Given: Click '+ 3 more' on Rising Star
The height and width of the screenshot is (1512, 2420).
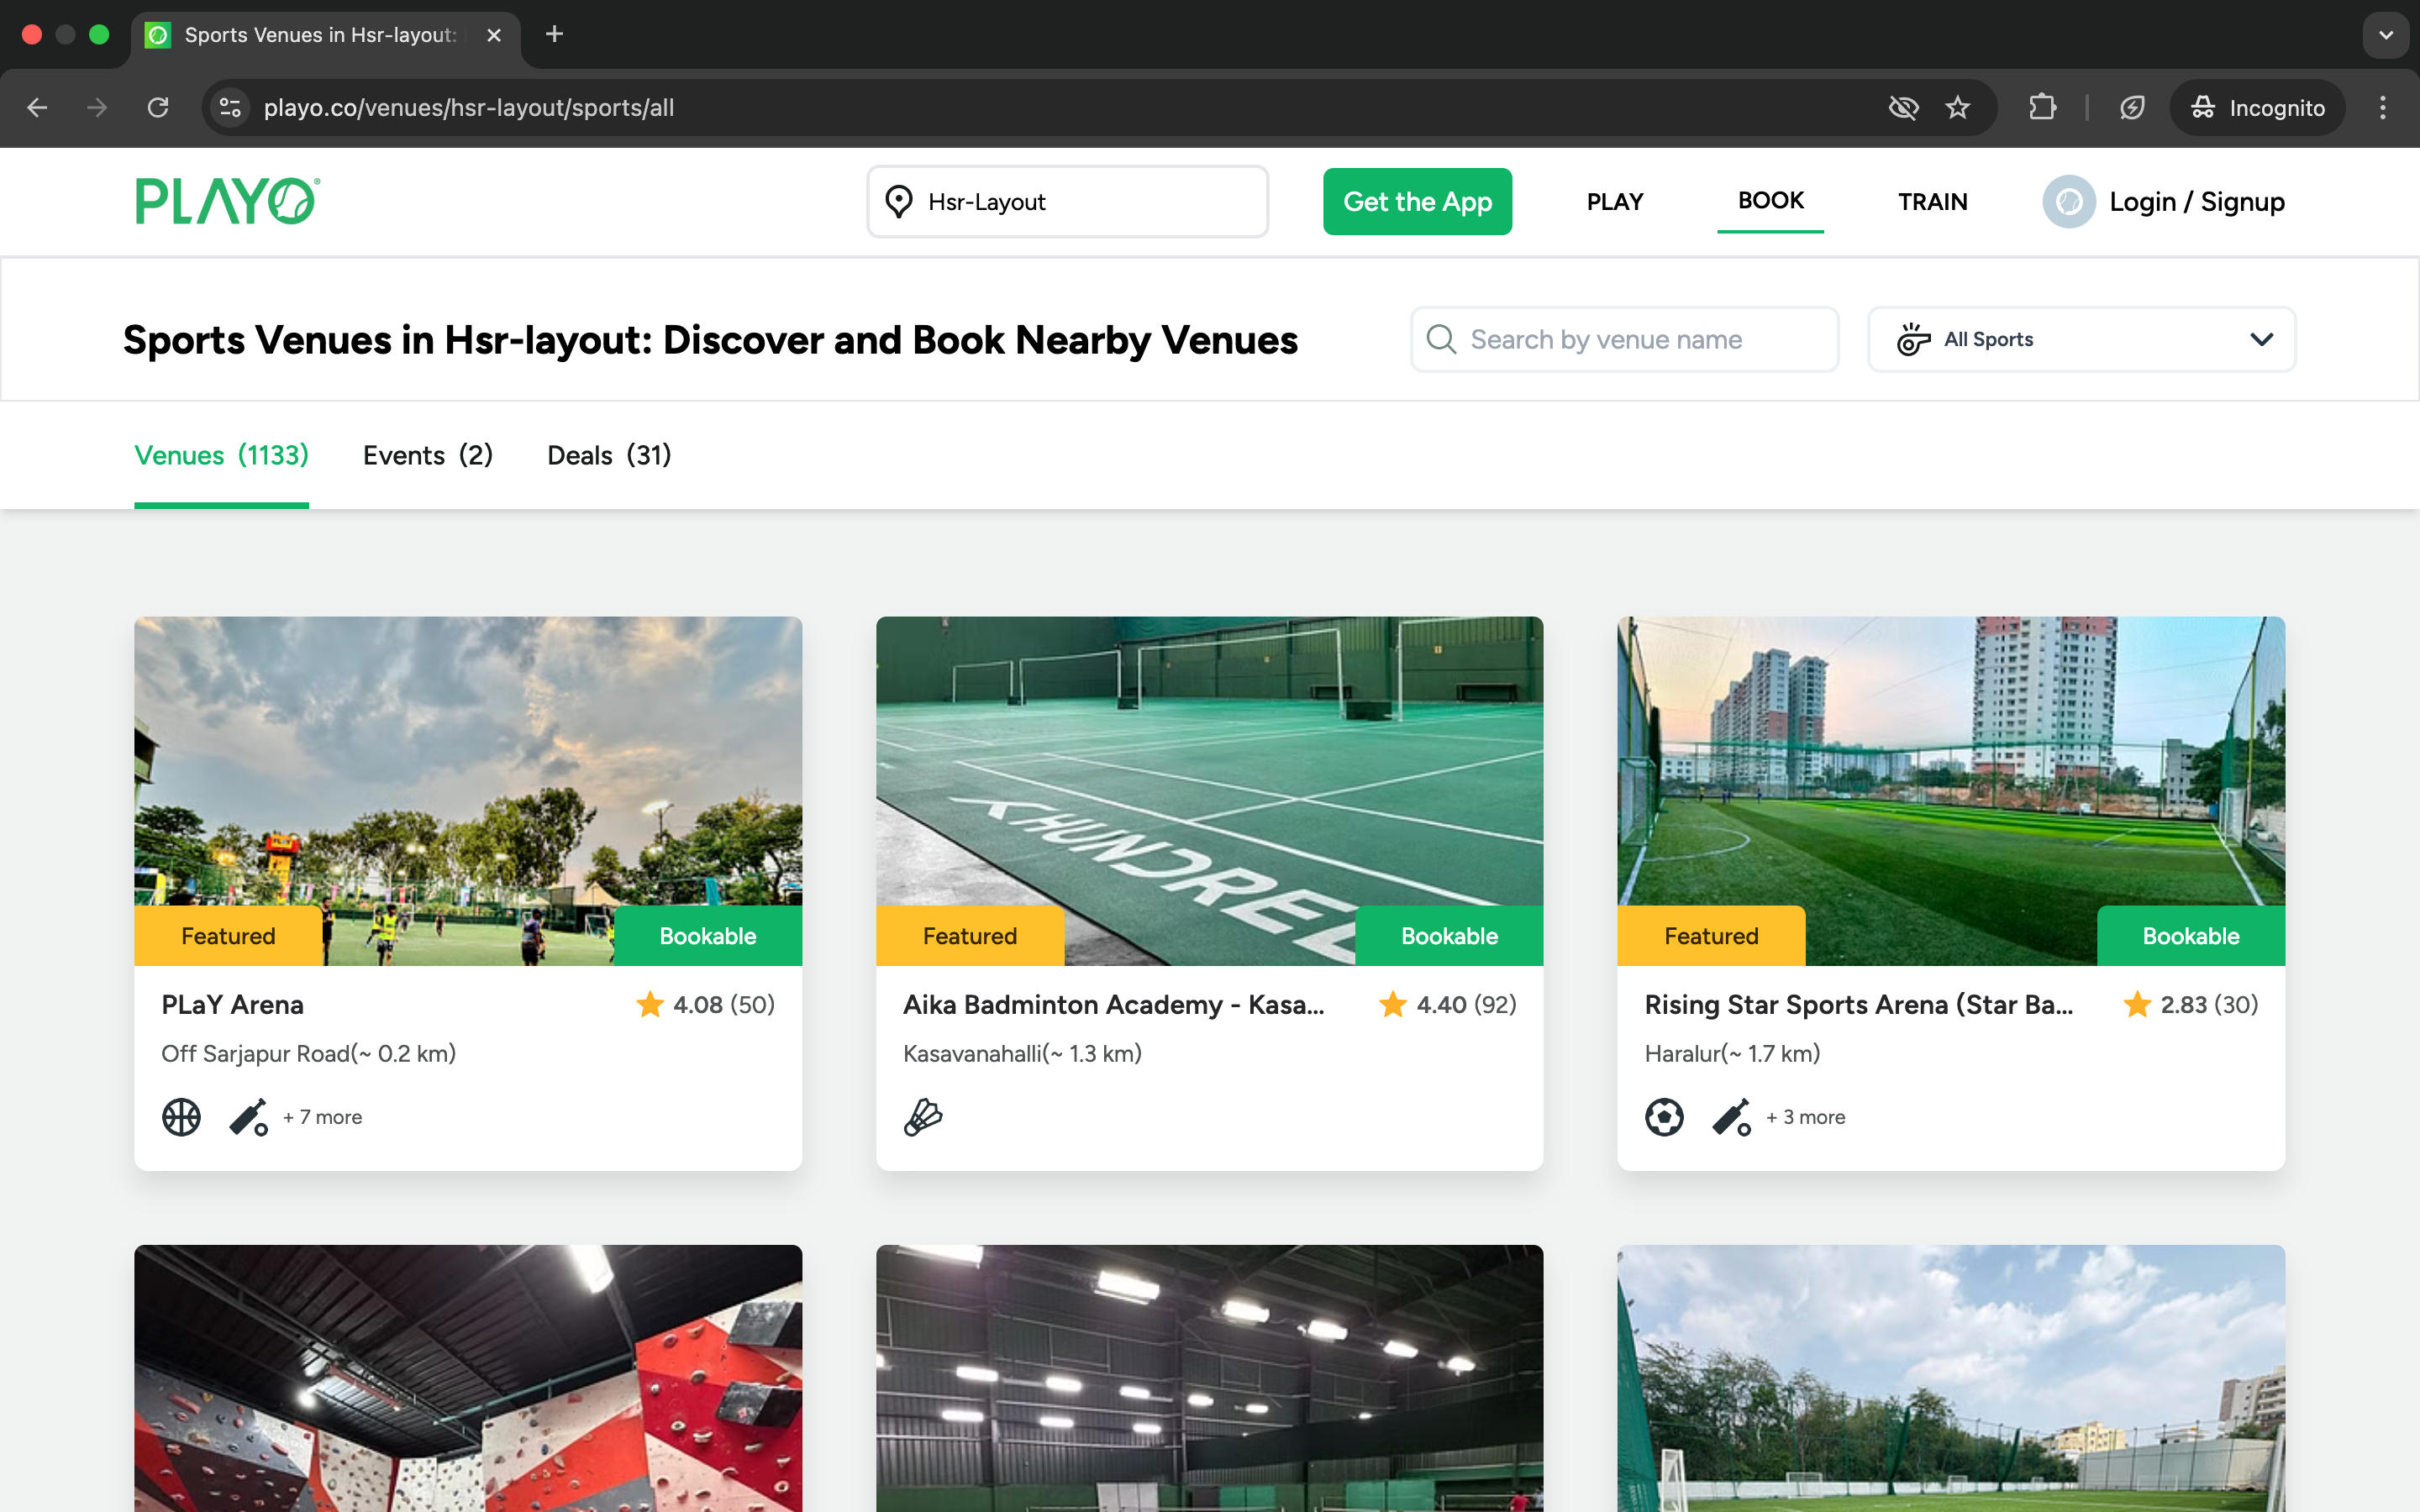Looking at the screenshot, I should tap(1805, 1117).
